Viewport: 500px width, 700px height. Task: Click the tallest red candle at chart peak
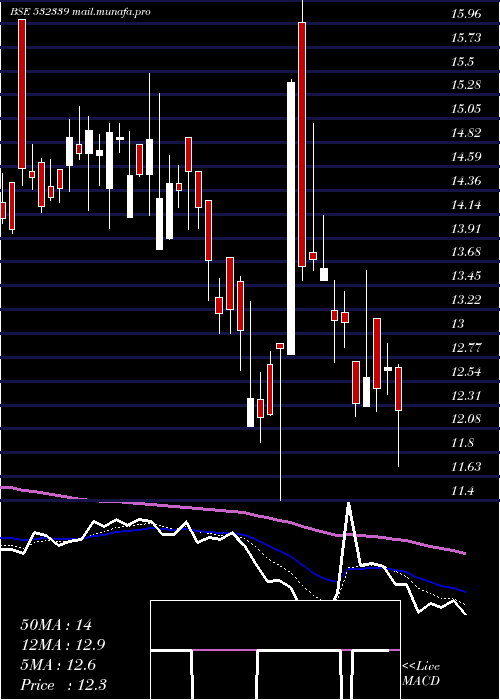click(x=302, y=144)
